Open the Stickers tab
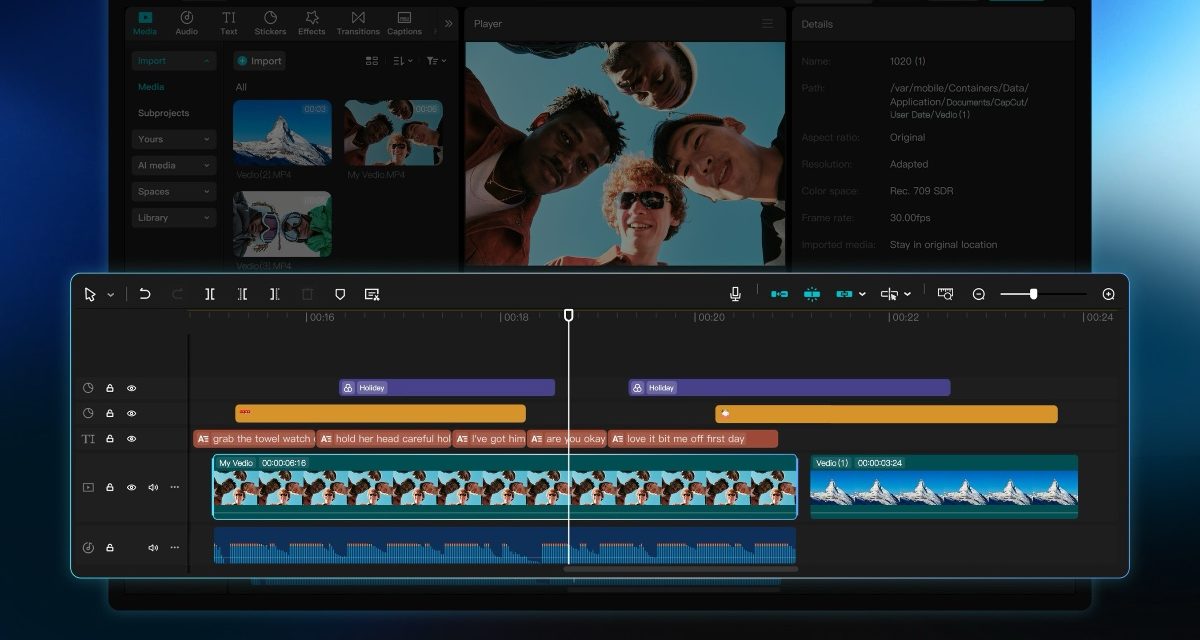This screenshot has height=640, width=1200. pyautogui.click(x=270, y=23)
